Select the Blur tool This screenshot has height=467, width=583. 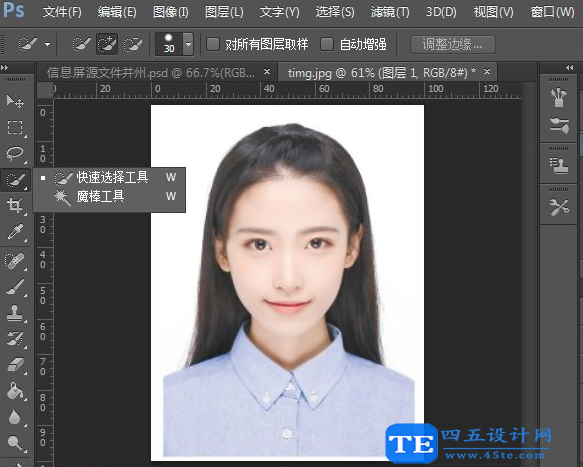click(x=15, y=417)
